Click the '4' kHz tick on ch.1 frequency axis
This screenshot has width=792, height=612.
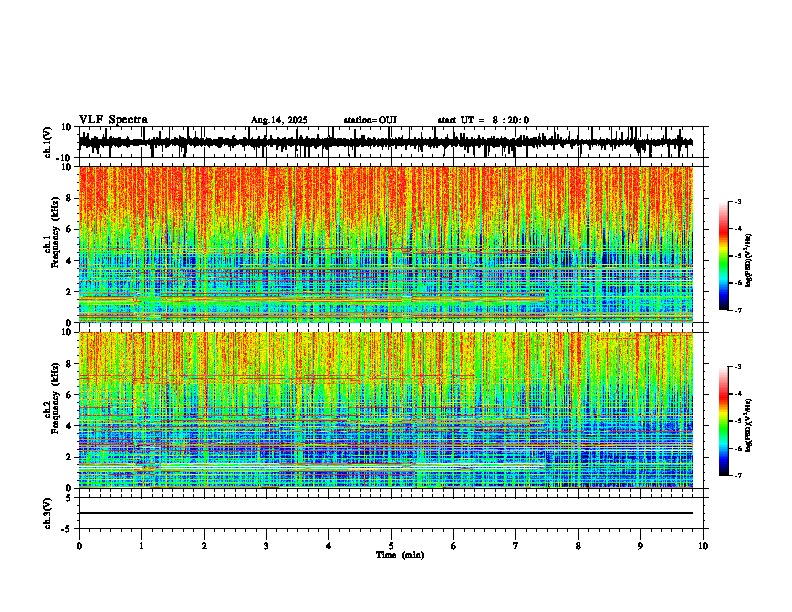tap(69, 261)
